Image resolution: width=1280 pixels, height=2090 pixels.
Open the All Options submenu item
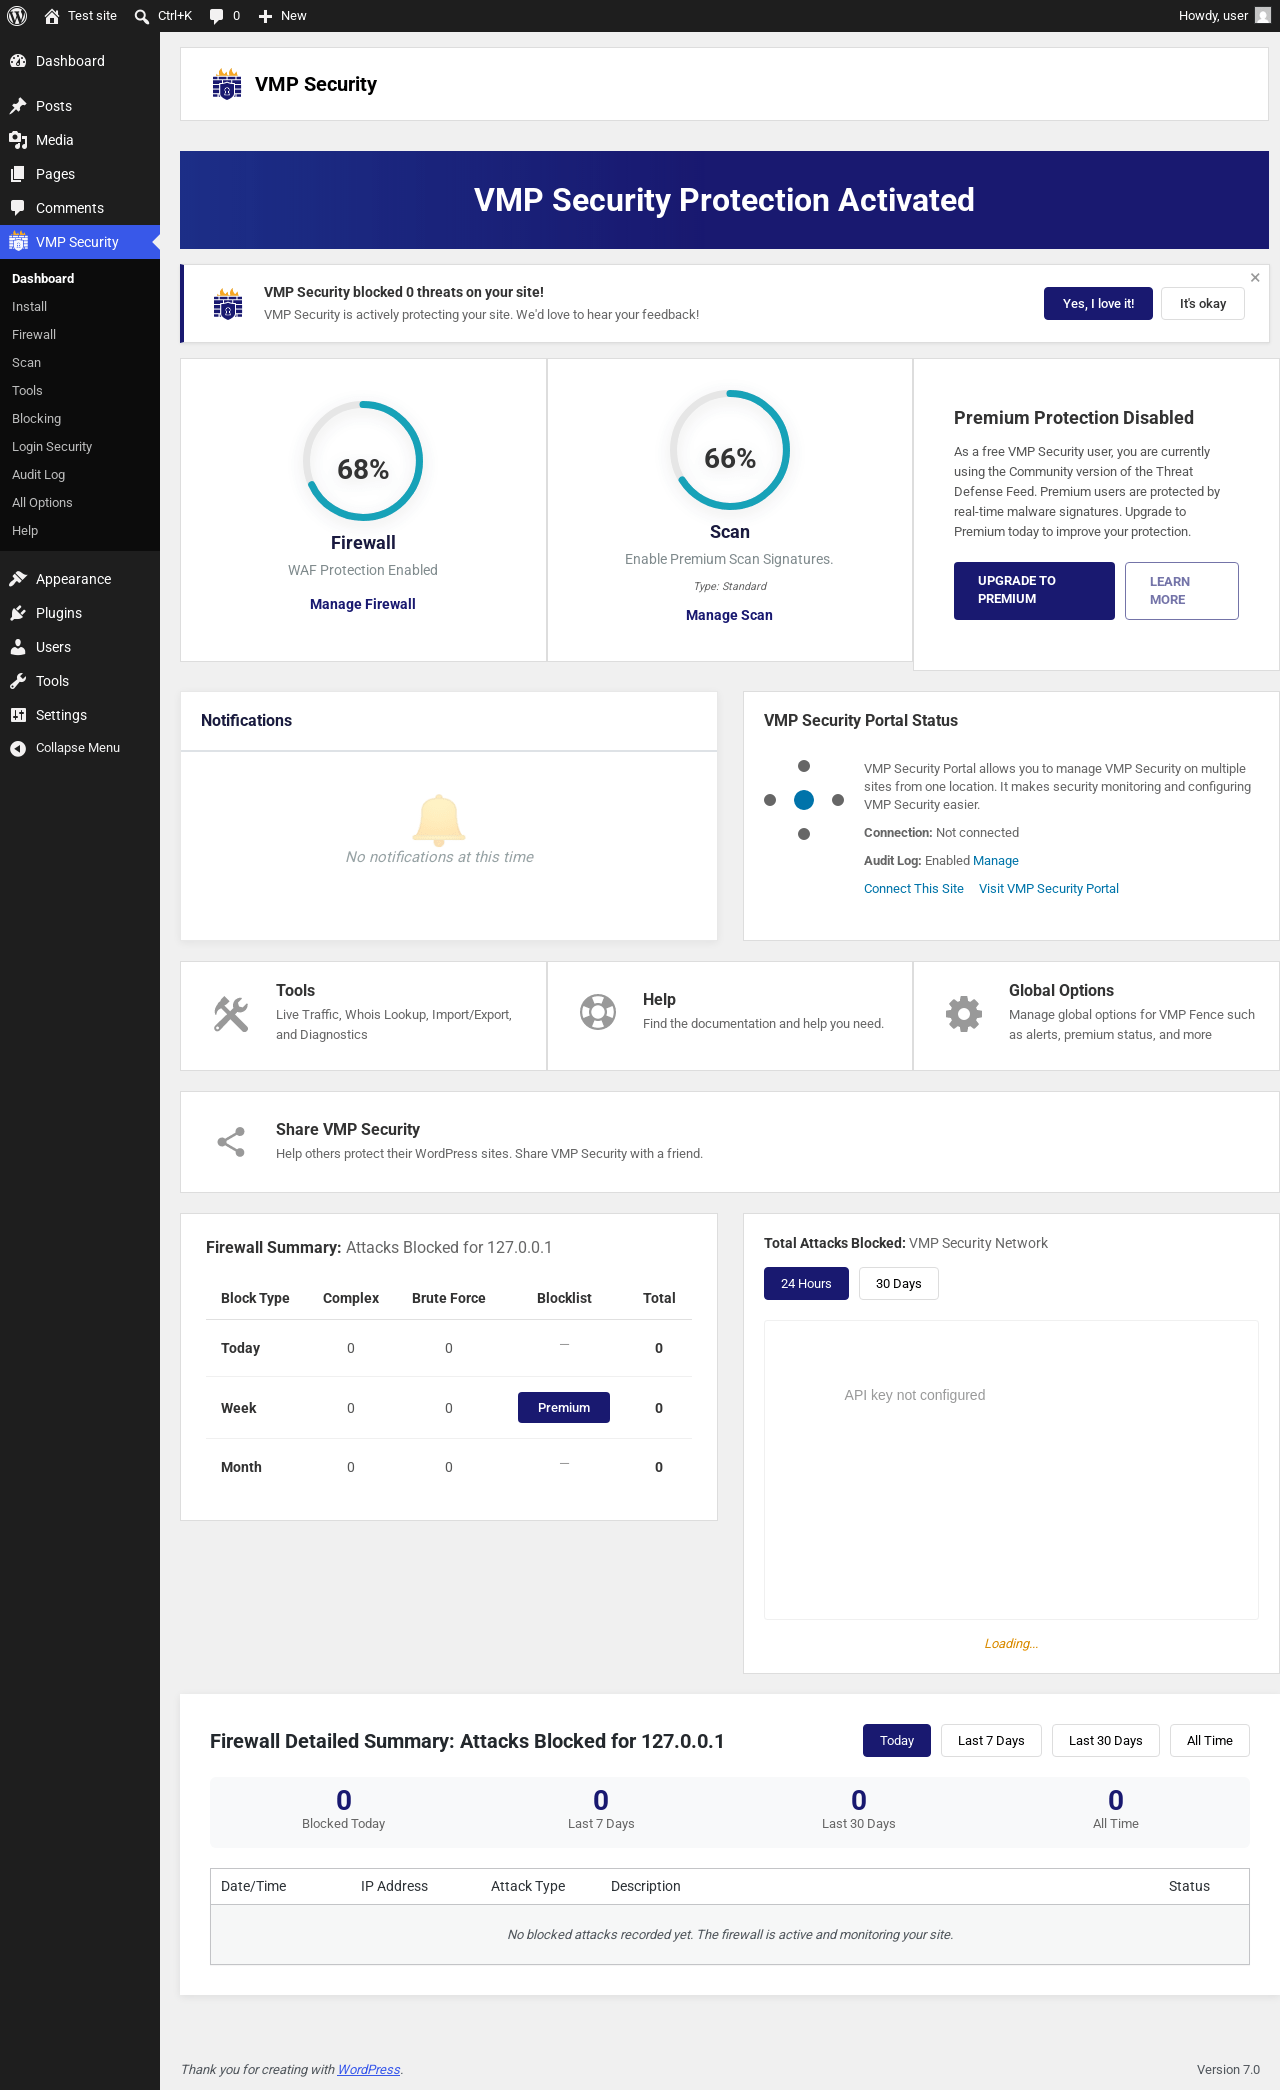coord(42,503)
